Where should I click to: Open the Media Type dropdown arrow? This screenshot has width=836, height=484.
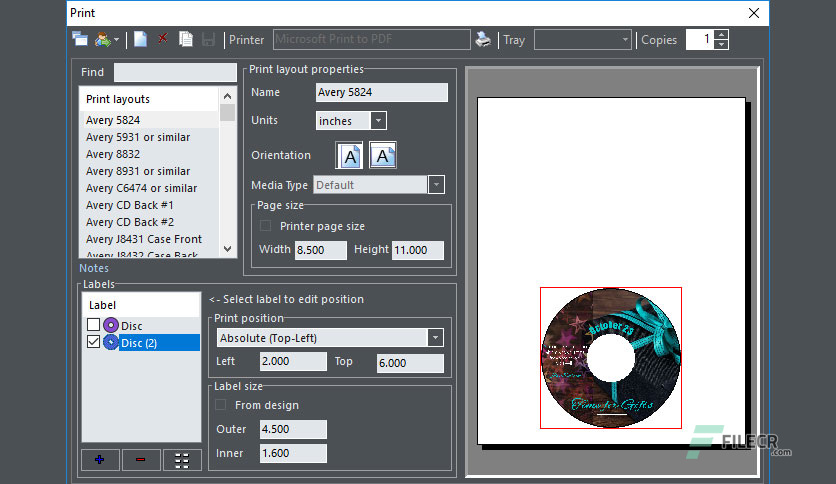[x=436, y=185]
